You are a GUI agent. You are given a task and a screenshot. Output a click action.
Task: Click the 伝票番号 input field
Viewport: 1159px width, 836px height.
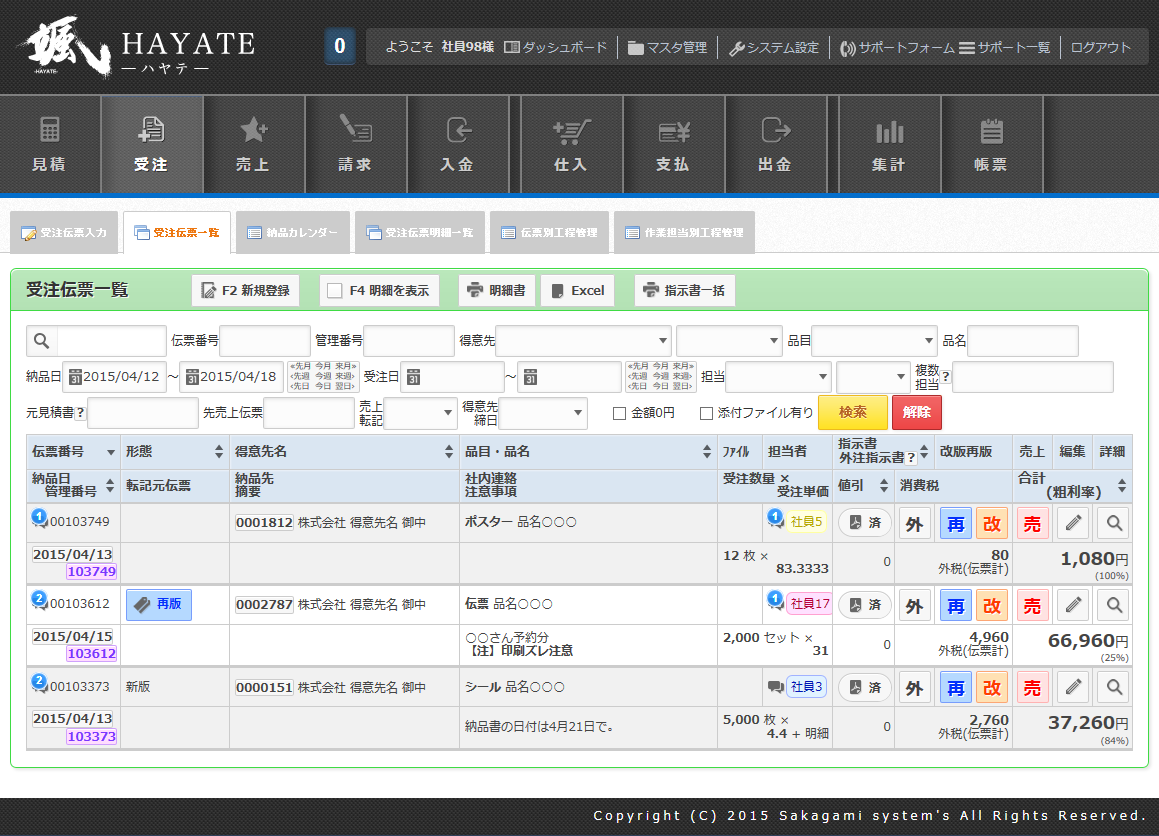pyautogui.click(x=264, y=341)
